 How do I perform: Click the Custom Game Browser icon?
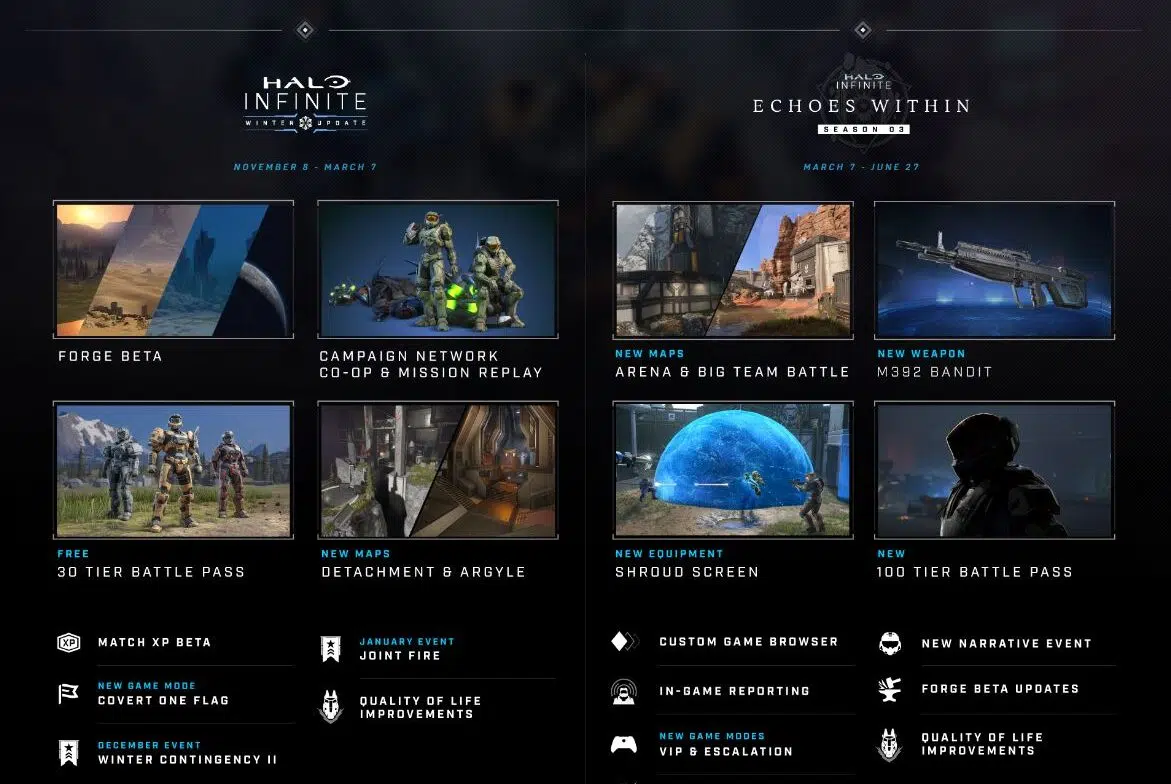[624, 642]
